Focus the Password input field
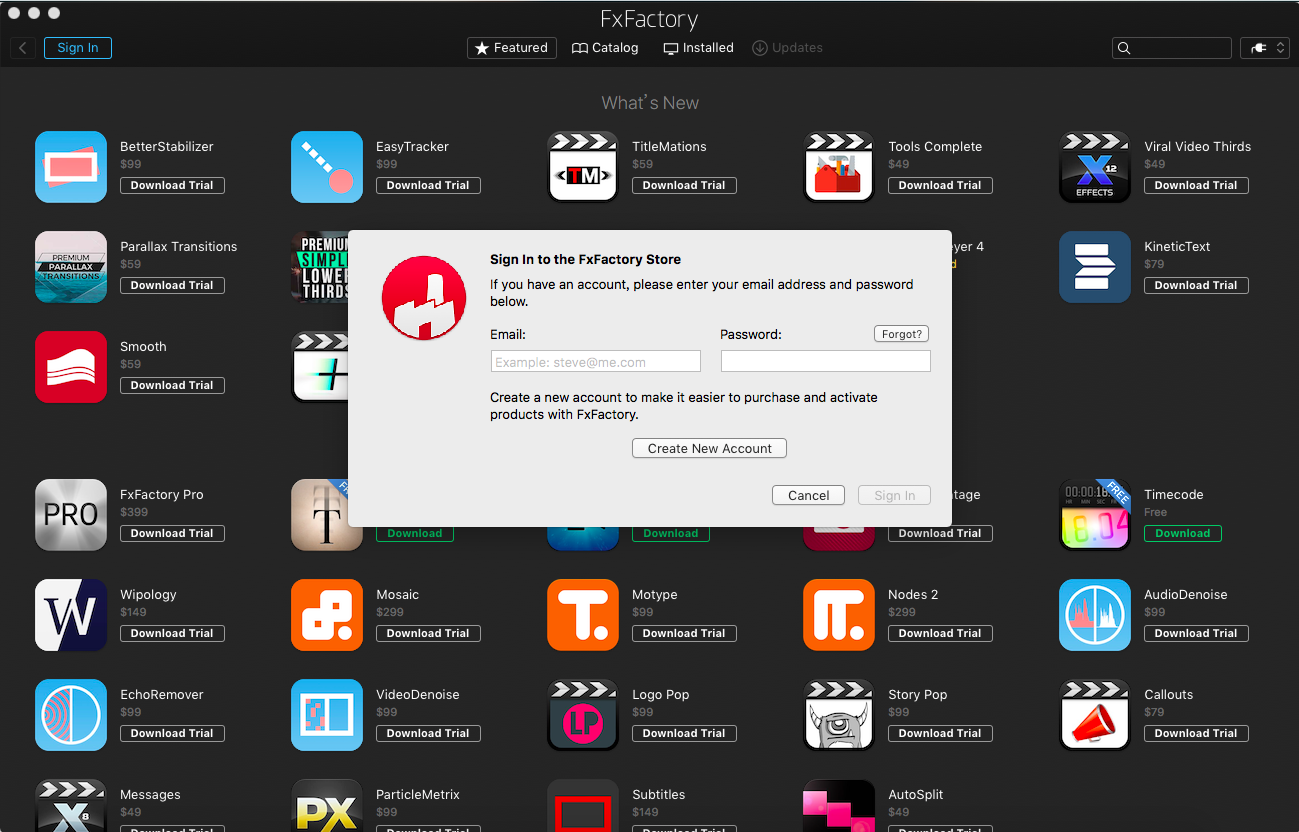 [825, 362]
